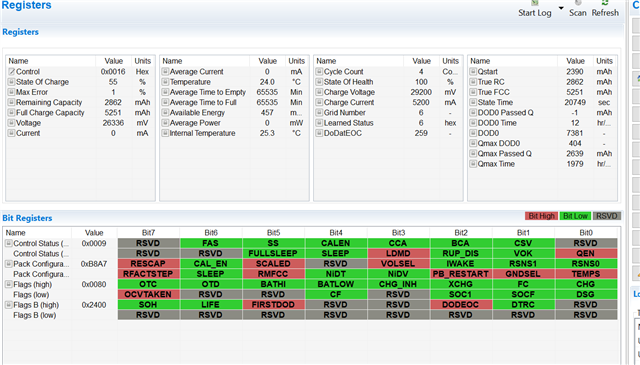Click the icon beside Qmax Time

coord(473,163)
